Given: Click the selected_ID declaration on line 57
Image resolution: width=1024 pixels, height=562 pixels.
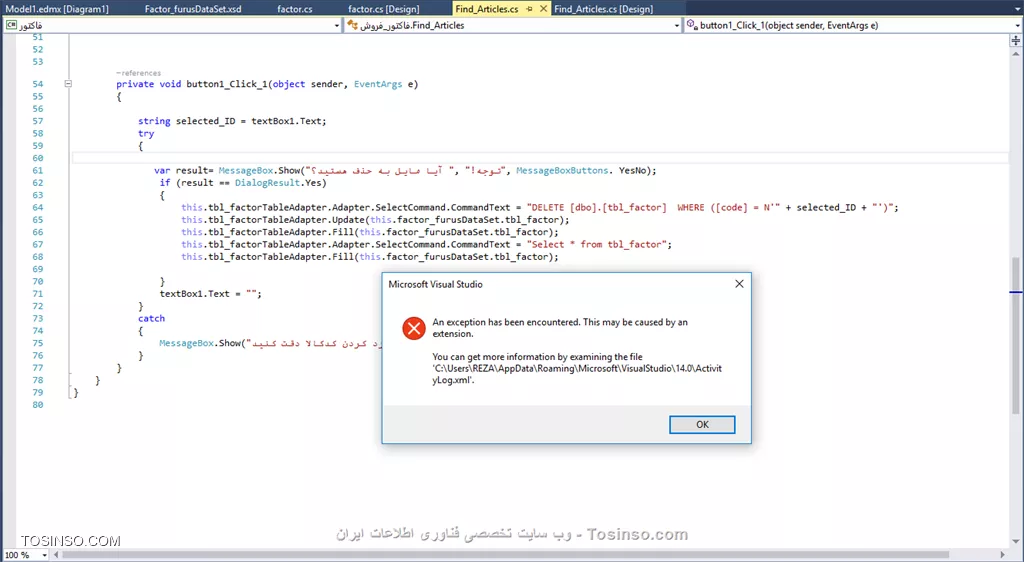Looking at the screenshot, I should point(205,121).
